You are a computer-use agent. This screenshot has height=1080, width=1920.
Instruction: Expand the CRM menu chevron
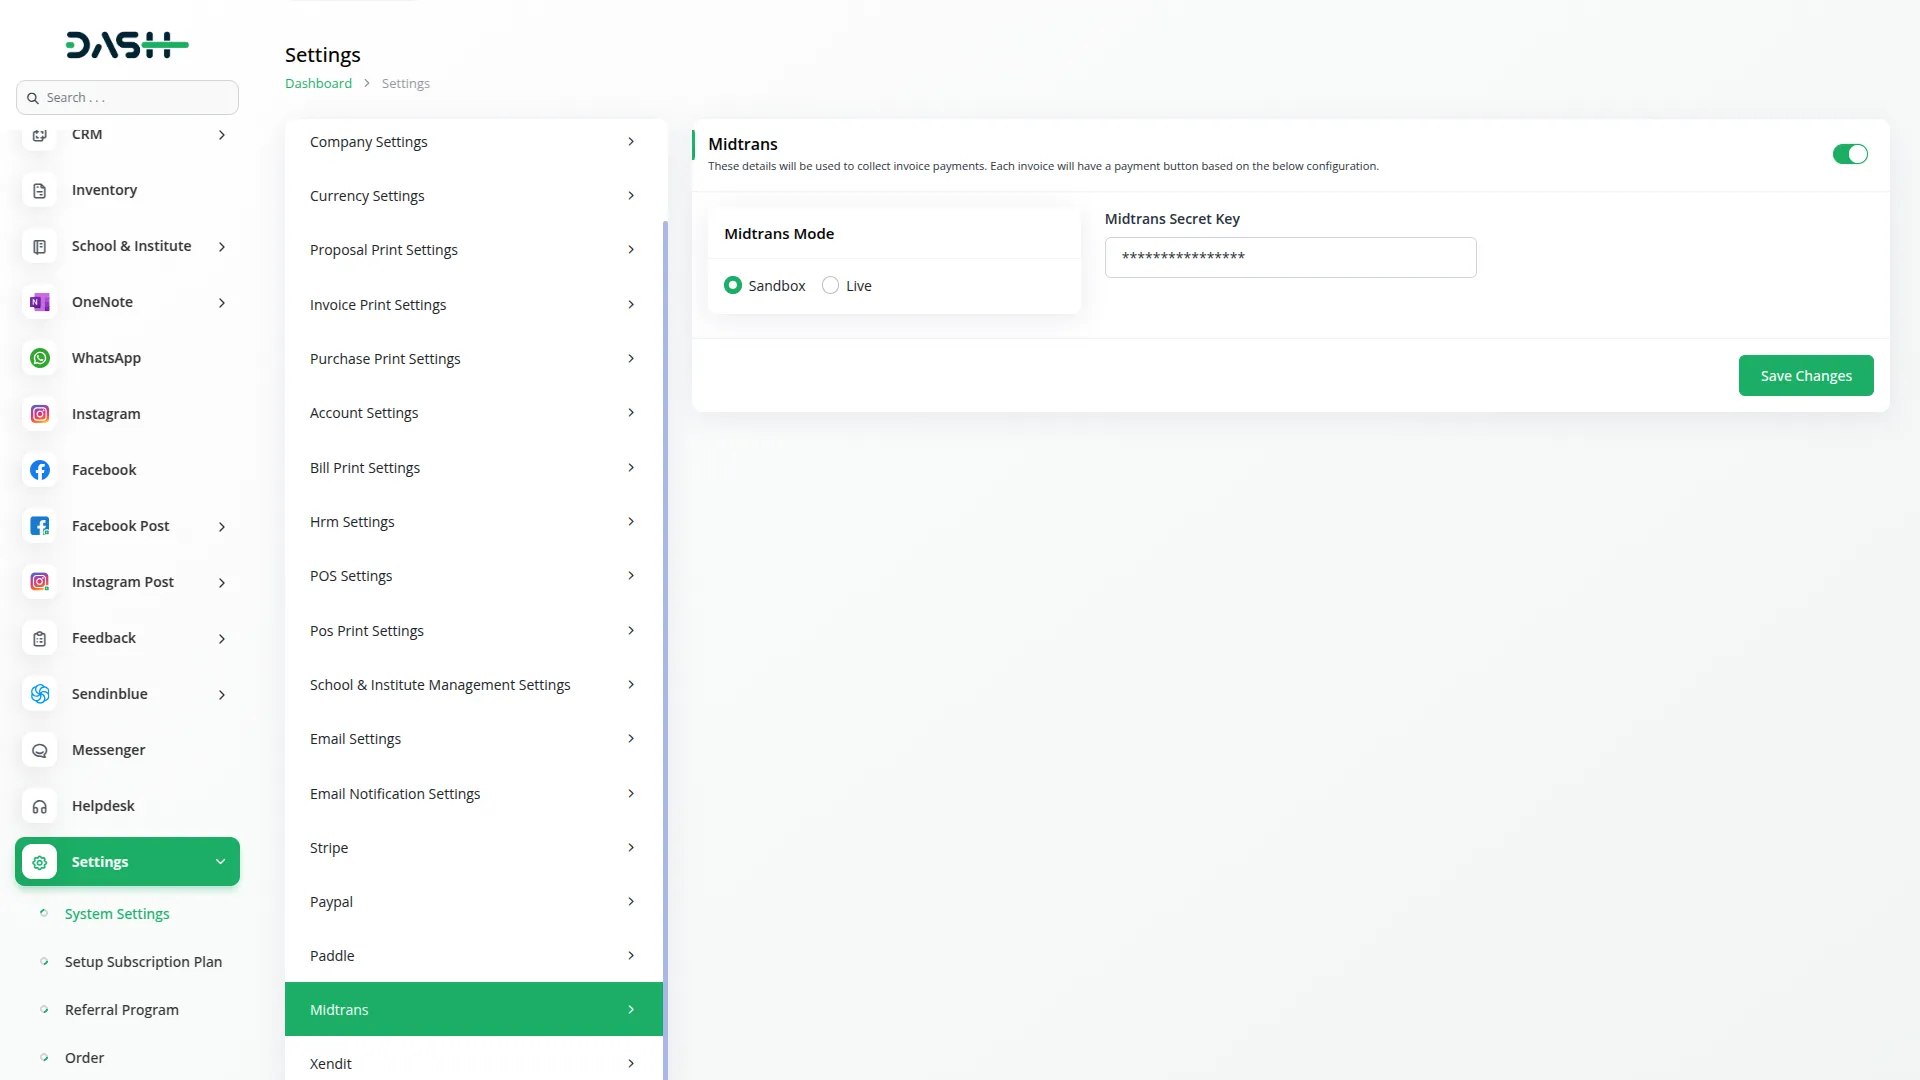coord(222,135)
